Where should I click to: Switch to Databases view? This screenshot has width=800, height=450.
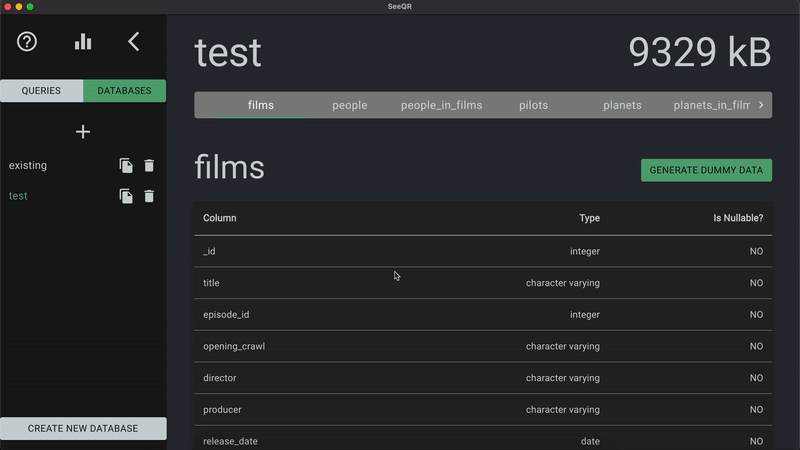tap(124, 91)
